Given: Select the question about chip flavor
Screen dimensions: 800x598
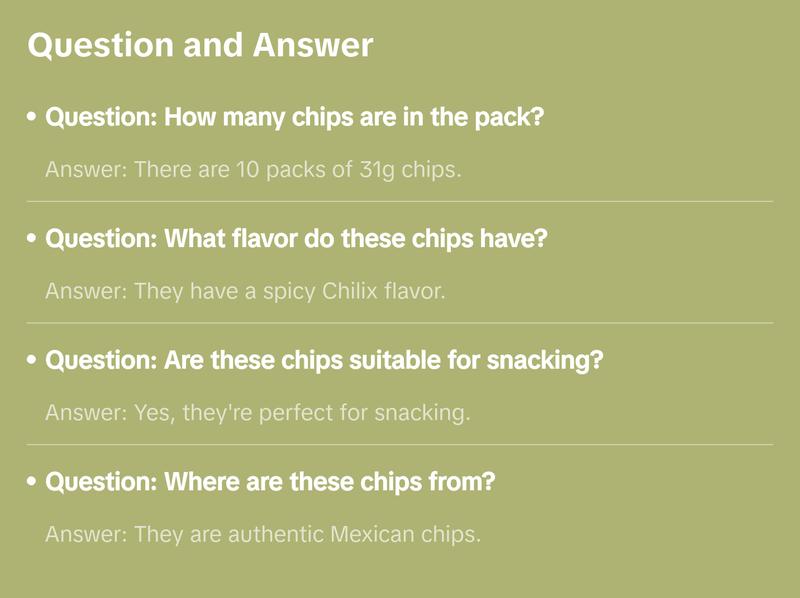Looking at the screenshot, I should (297, 239).
